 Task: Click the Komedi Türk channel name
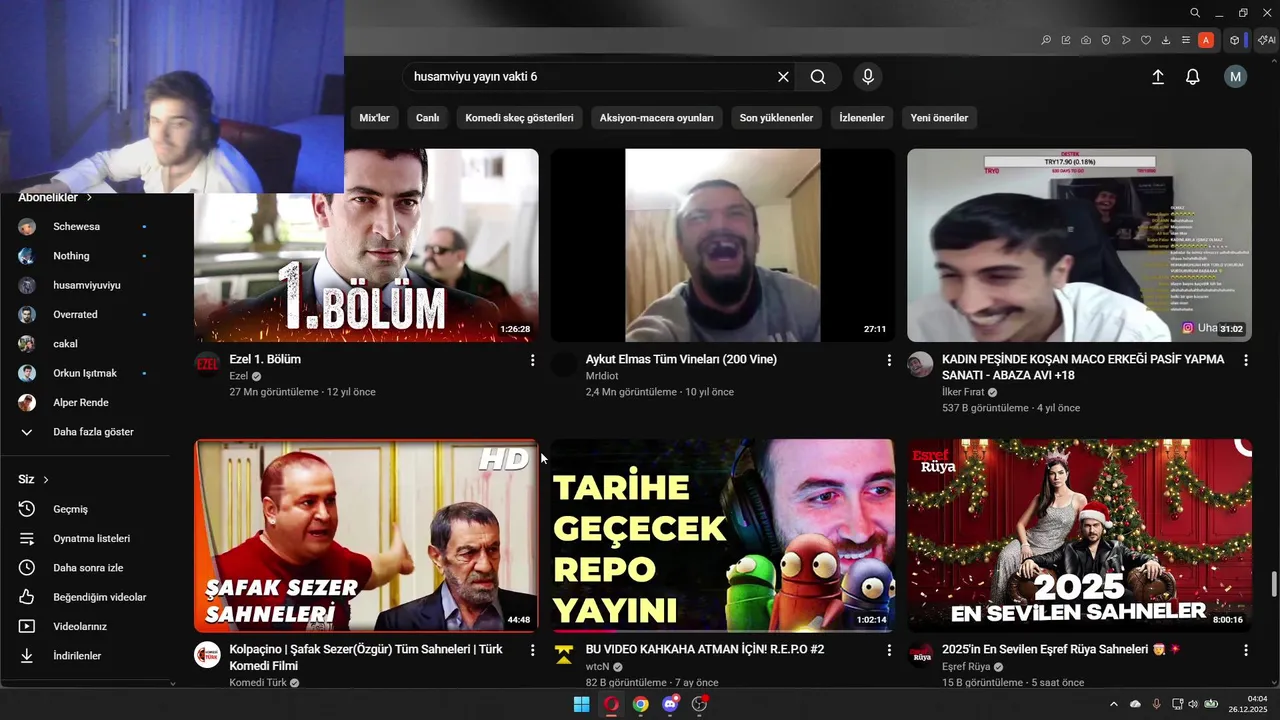pos(258,683)
